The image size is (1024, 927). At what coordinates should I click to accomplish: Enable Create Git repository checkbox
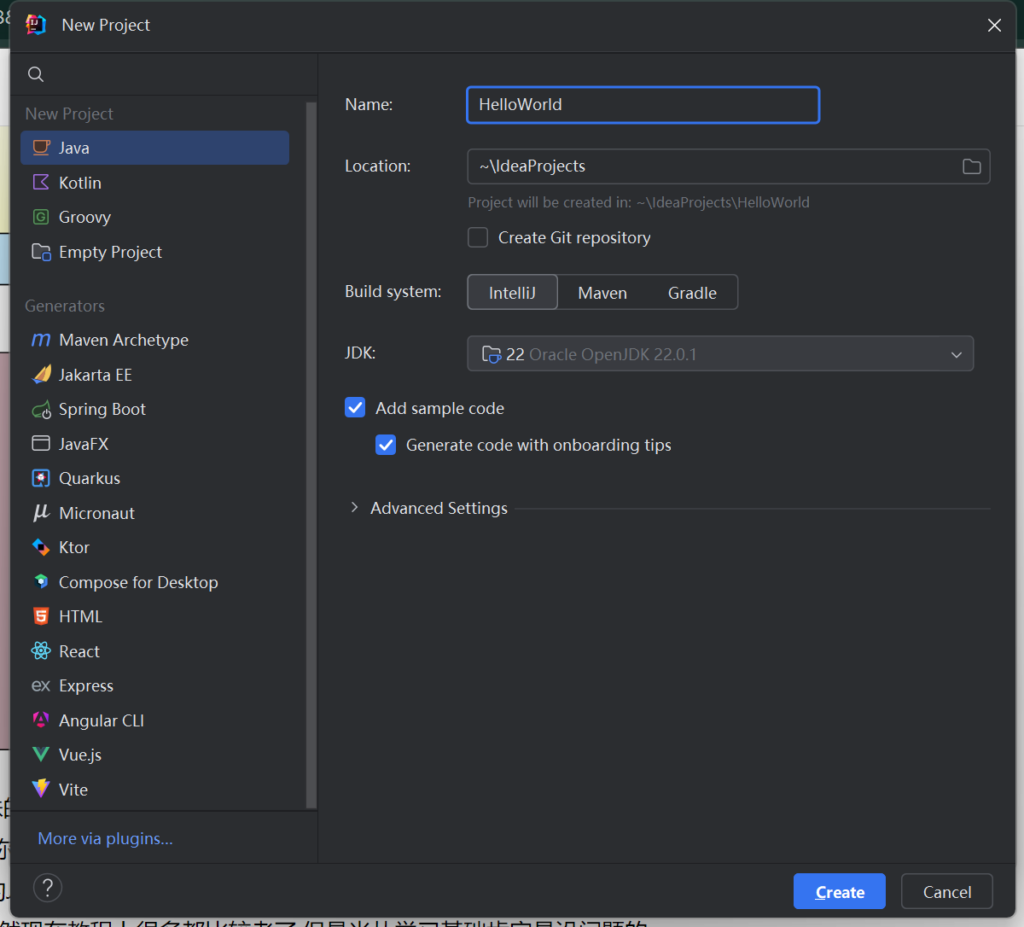point(478,237)
